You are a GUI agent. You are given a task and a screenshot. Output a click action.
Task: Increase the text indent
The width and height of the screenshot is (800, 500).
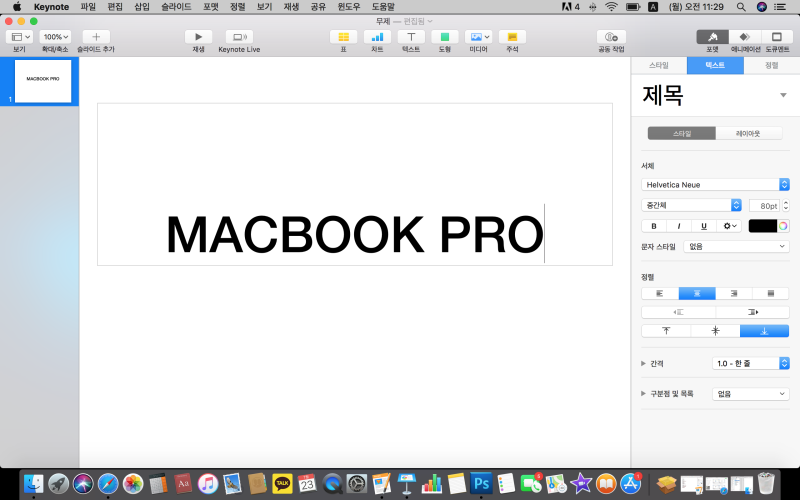(753, 312)
